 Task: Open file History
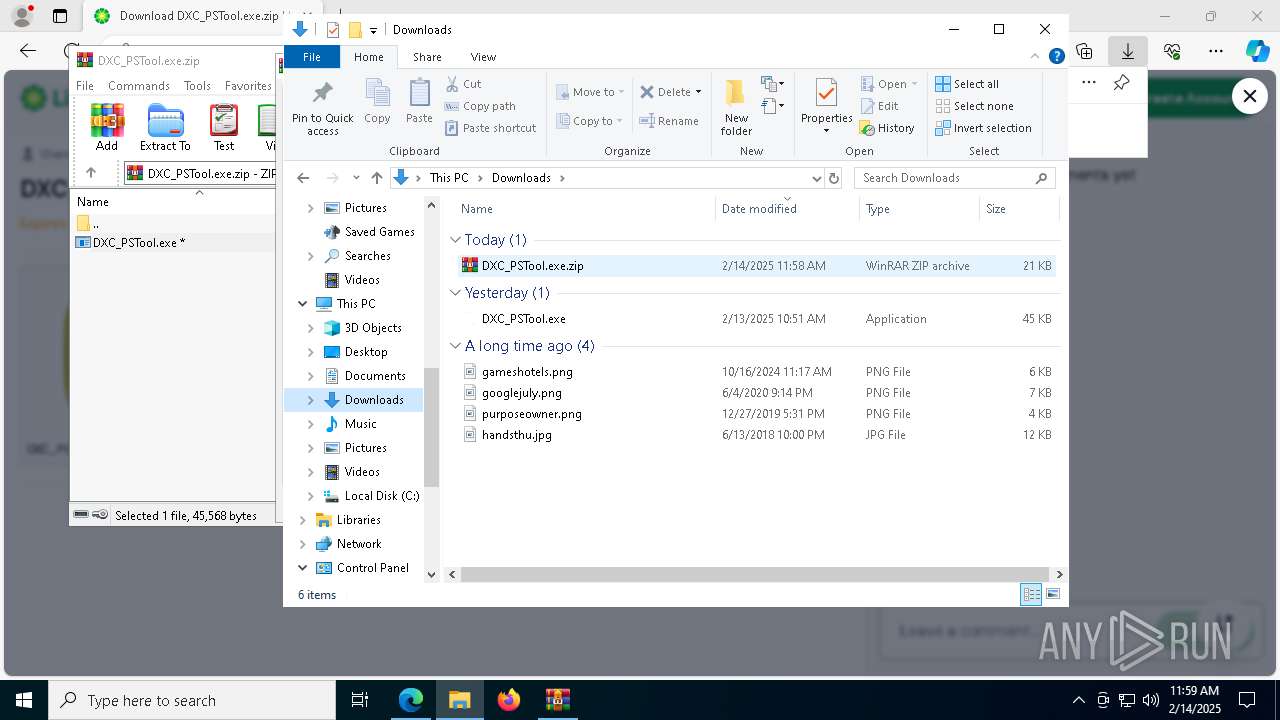coord(887,128)
